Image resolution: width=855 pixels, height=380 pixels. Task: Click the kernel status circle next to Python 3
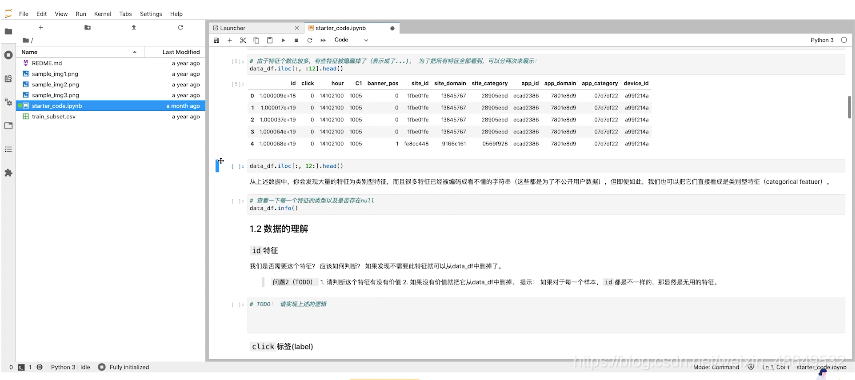click(x=844, y=40)
